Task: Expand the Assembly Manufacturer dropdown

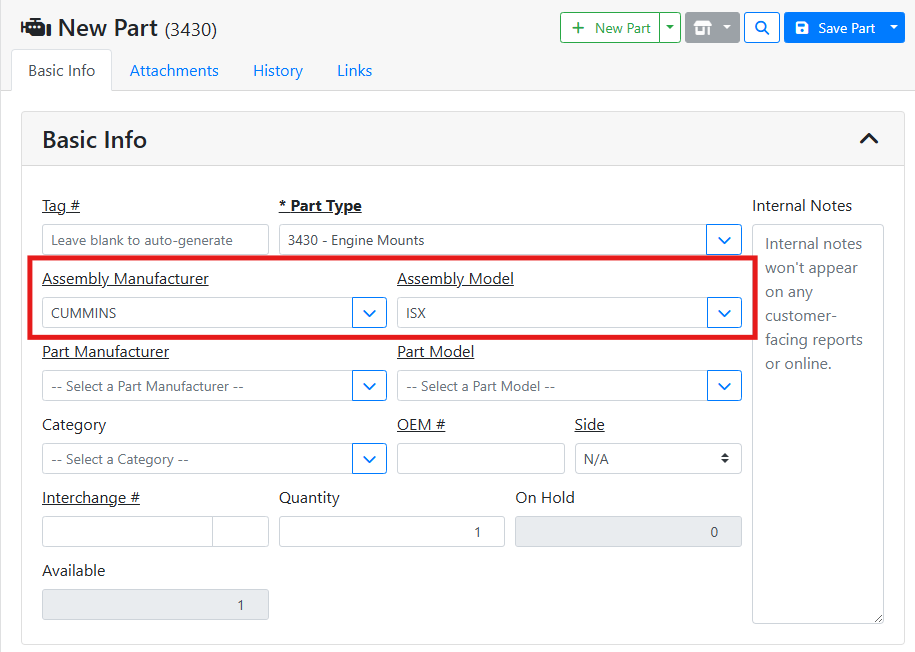Action: pos(369,313)
